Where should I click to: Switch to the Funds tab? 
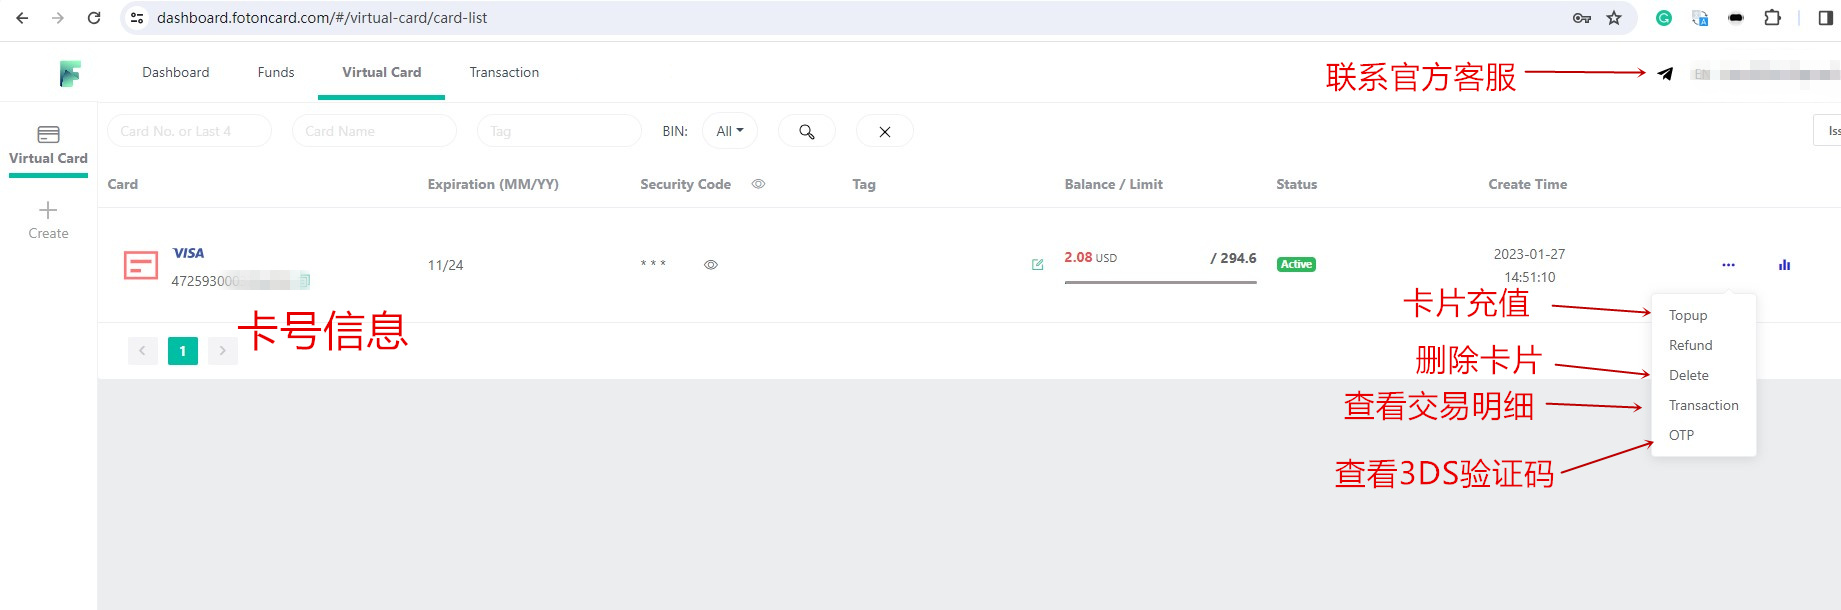coord(276,72)
